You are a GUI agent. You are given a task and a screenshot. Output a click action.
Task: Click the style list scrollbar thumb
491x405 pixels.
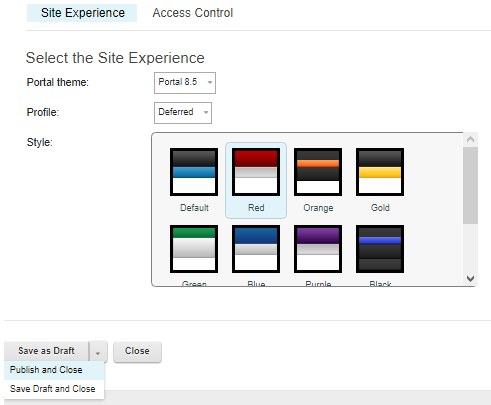(470, 185)
